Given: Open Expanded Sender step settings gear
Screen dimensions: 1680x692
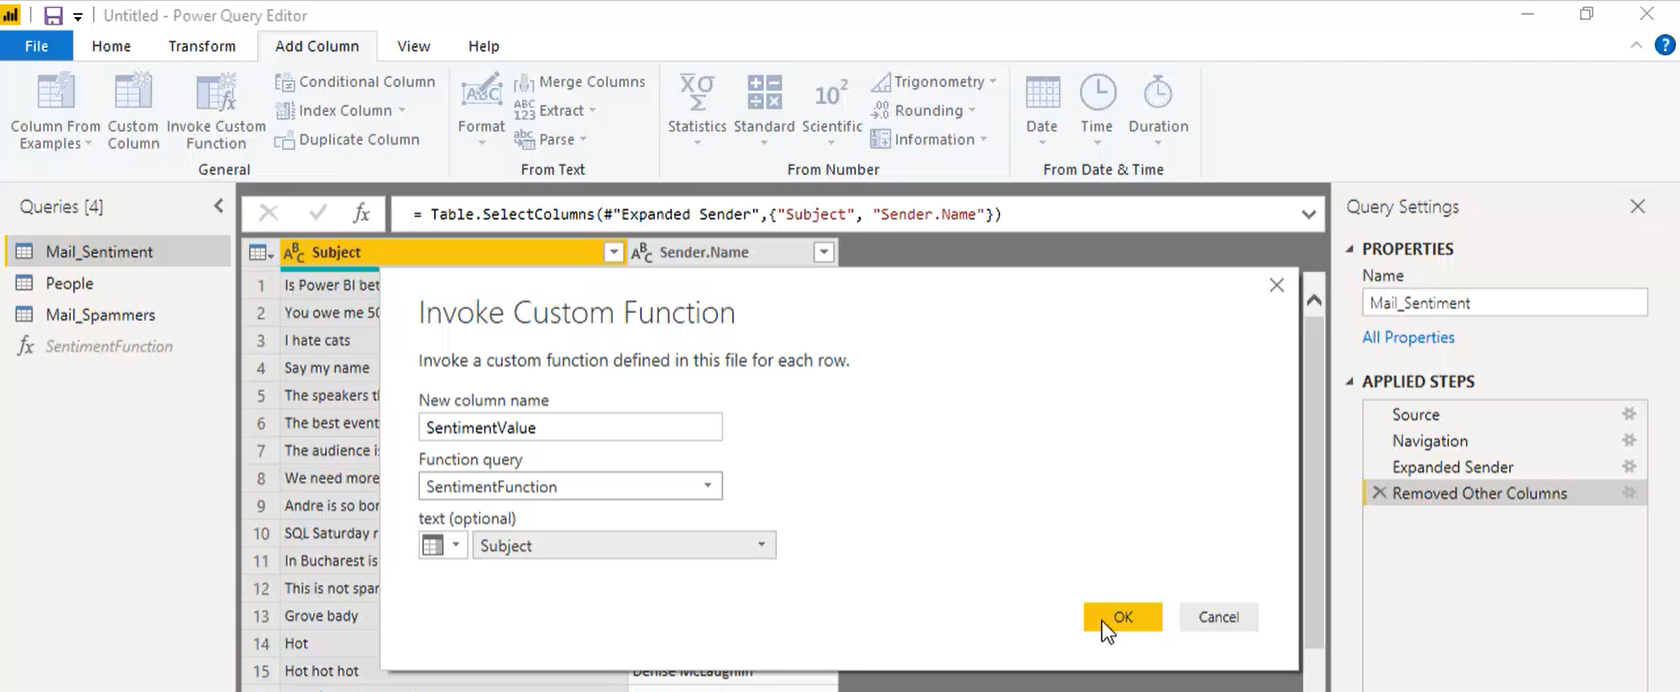Looking at the screenshot, I should pyautogui.click(x=1629, y=466).
